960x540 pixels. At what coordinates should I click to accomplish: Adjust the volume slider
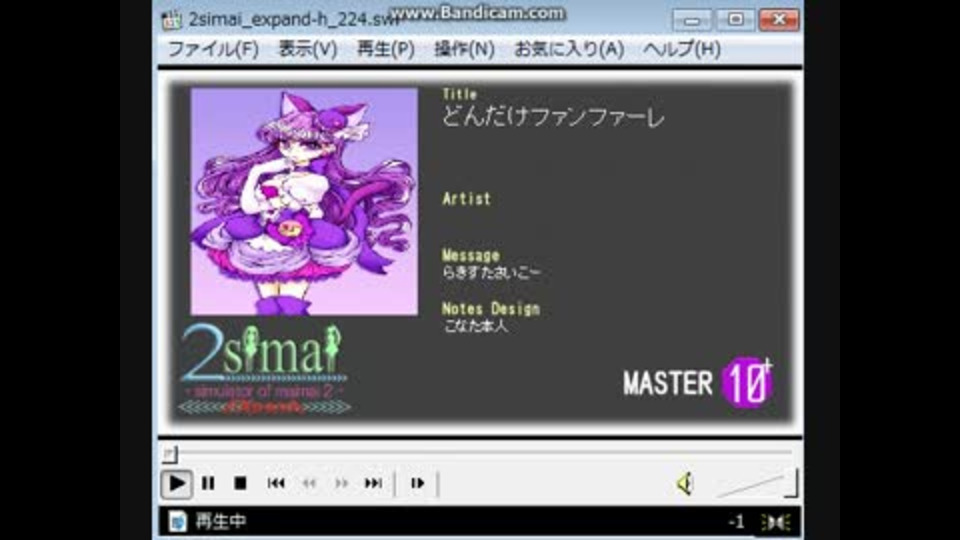pyautogui.click(x=757, y=484)
